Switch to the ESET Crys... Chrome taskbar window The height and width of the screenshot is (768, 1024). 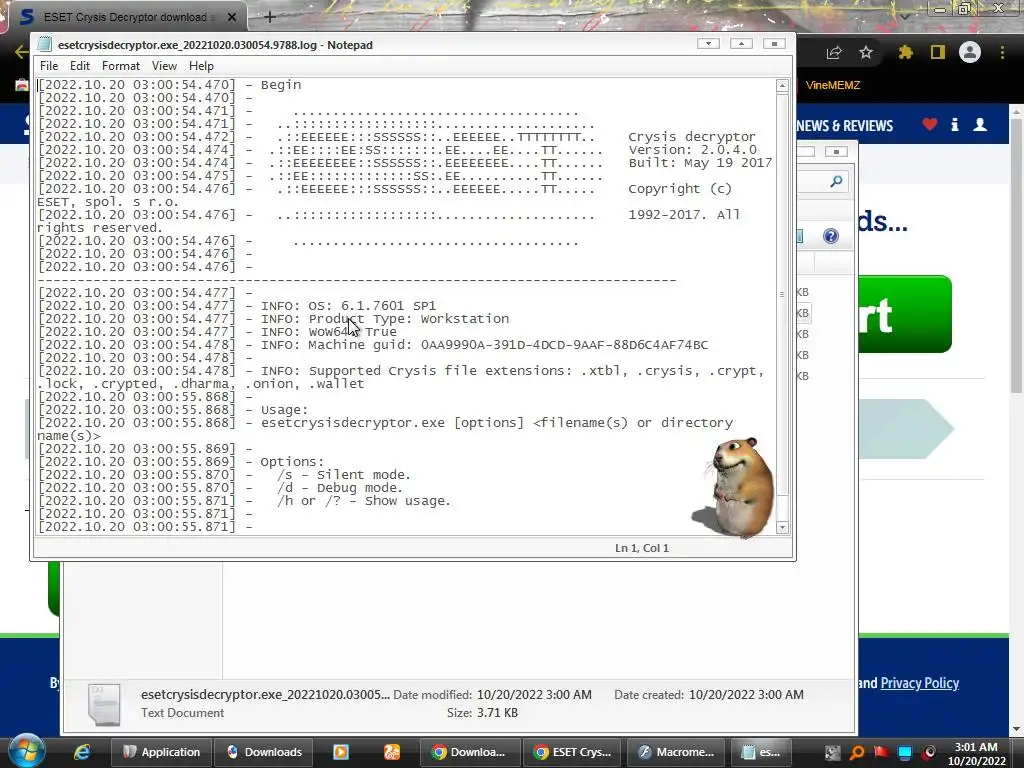tap(573, 752)
